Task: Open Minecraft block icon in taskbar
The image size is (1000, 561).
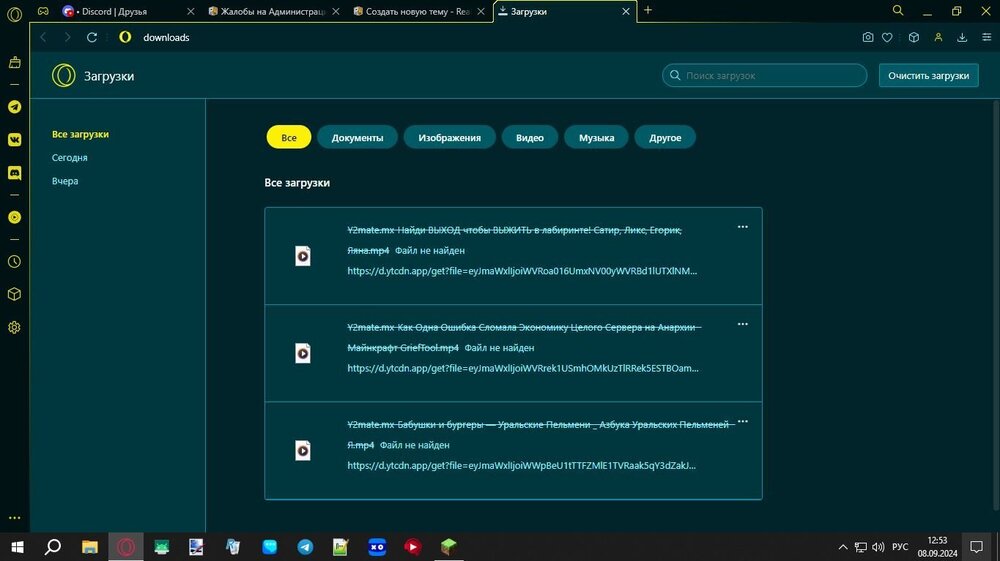Action: click(x=449, y=547)
